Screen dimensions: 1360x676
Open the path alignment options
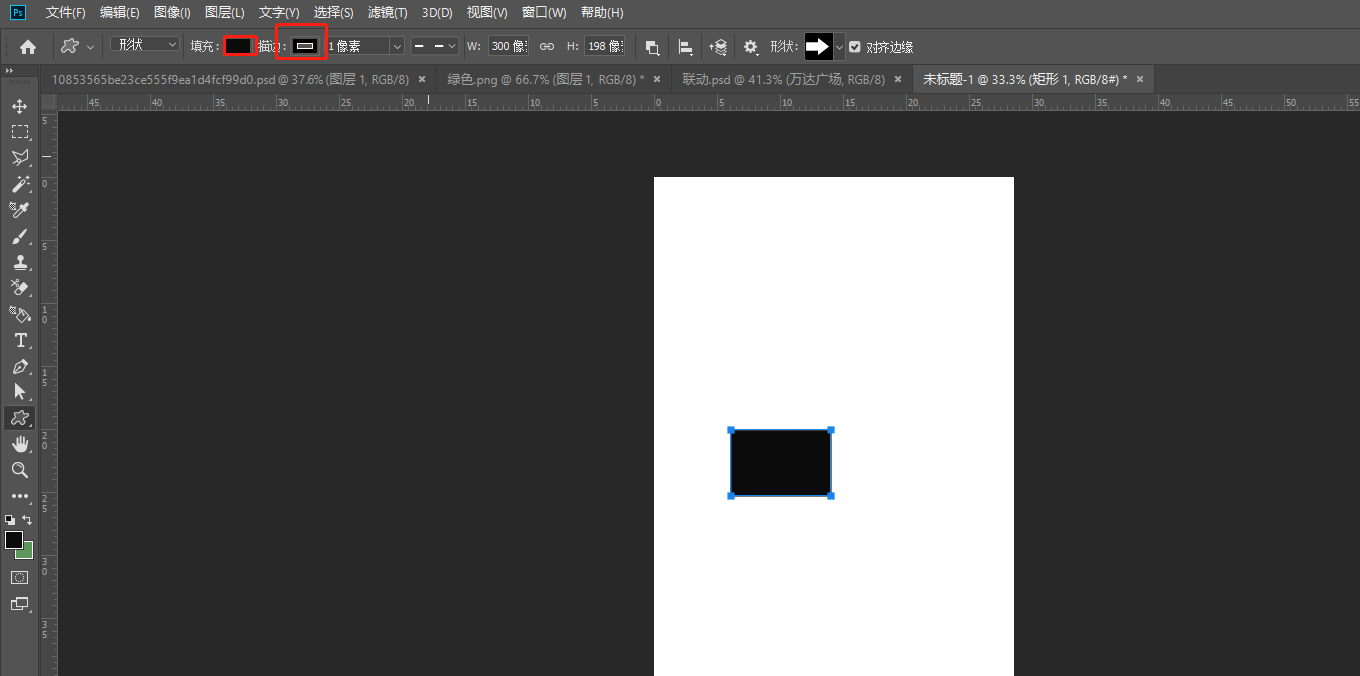point(686,47)
